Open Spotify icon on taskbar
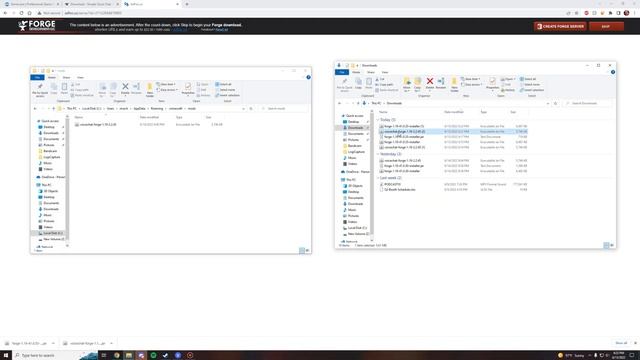Screen dimensions: 640x360 [x=153, y=356]
